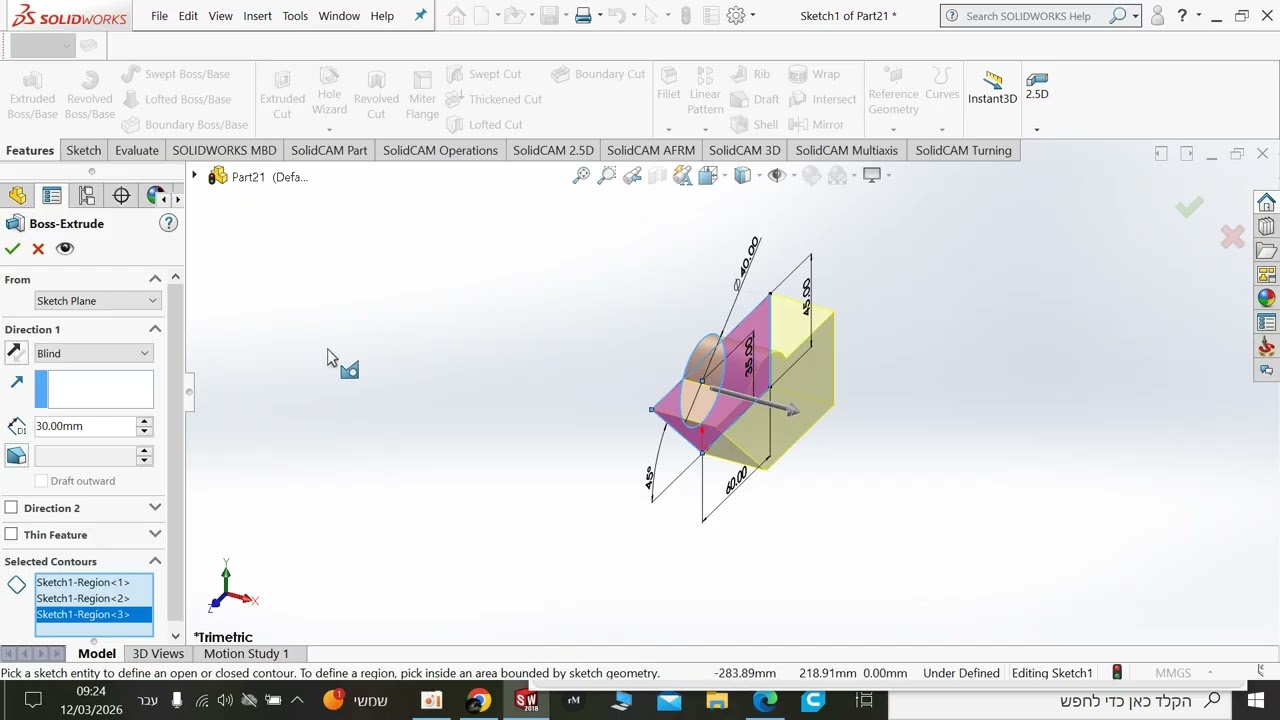
Task: Open Boss-Extrude help question mark
Action: click(168, 223)
